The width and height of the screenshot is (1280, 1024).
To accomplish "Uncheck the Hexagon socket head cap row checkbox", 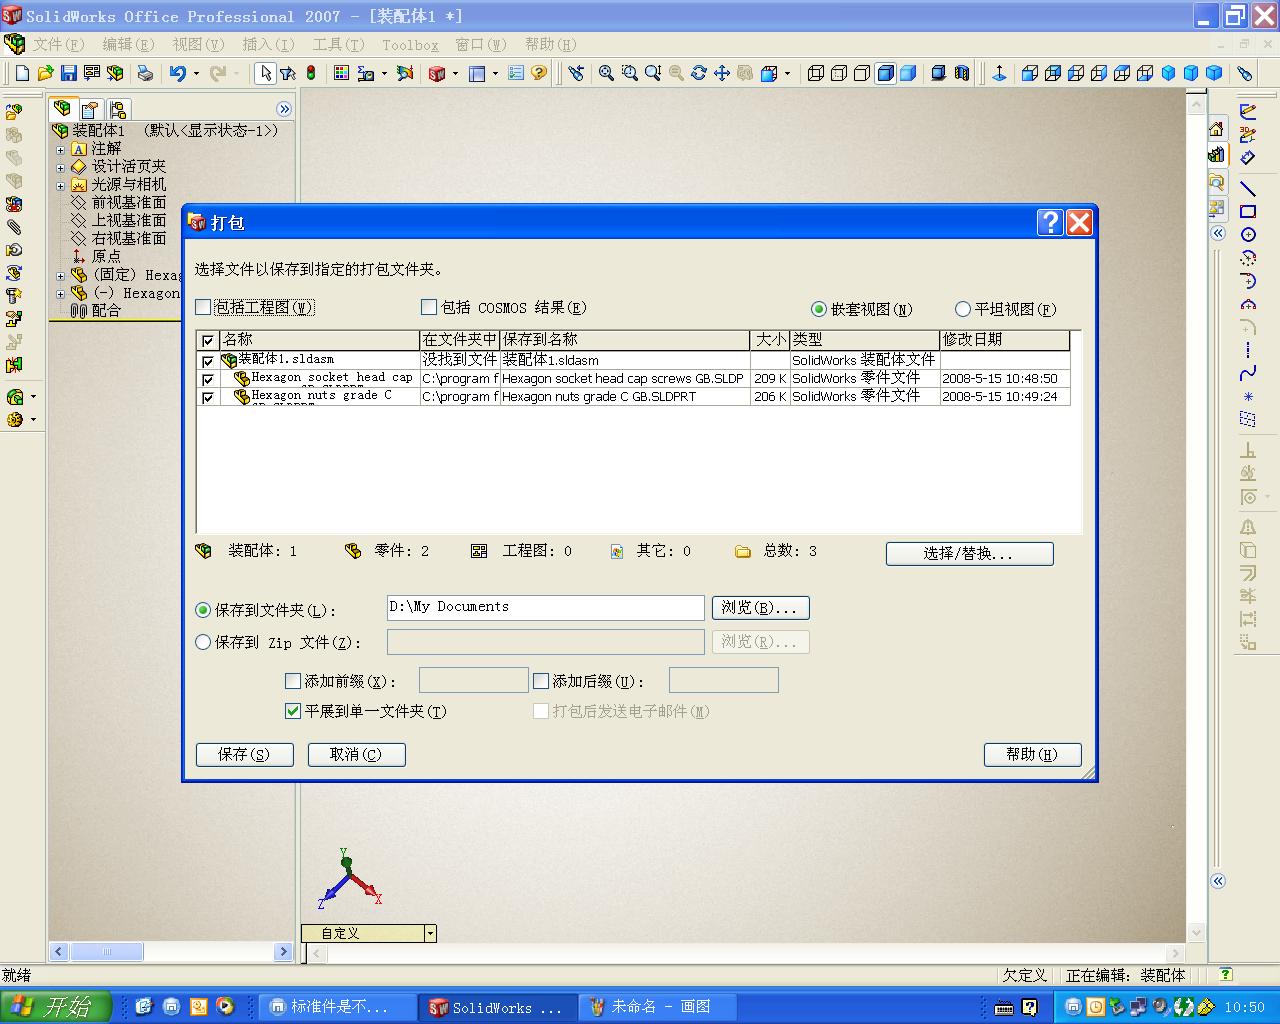I will [x=208, y=379].
